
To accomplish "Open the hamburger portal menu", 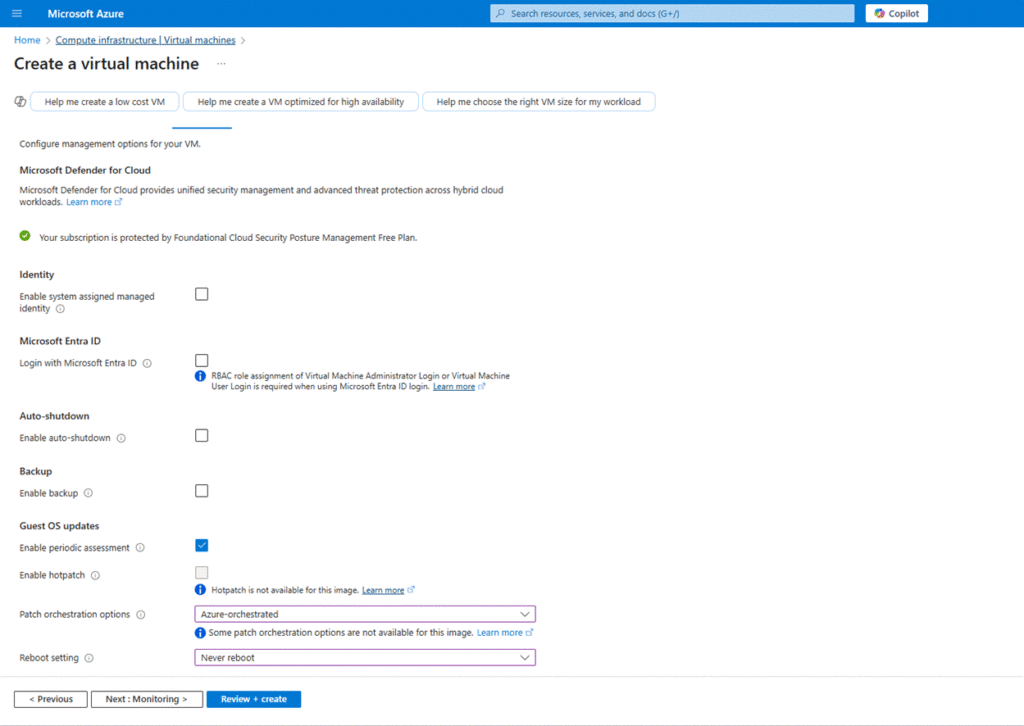I will (16, 13).
